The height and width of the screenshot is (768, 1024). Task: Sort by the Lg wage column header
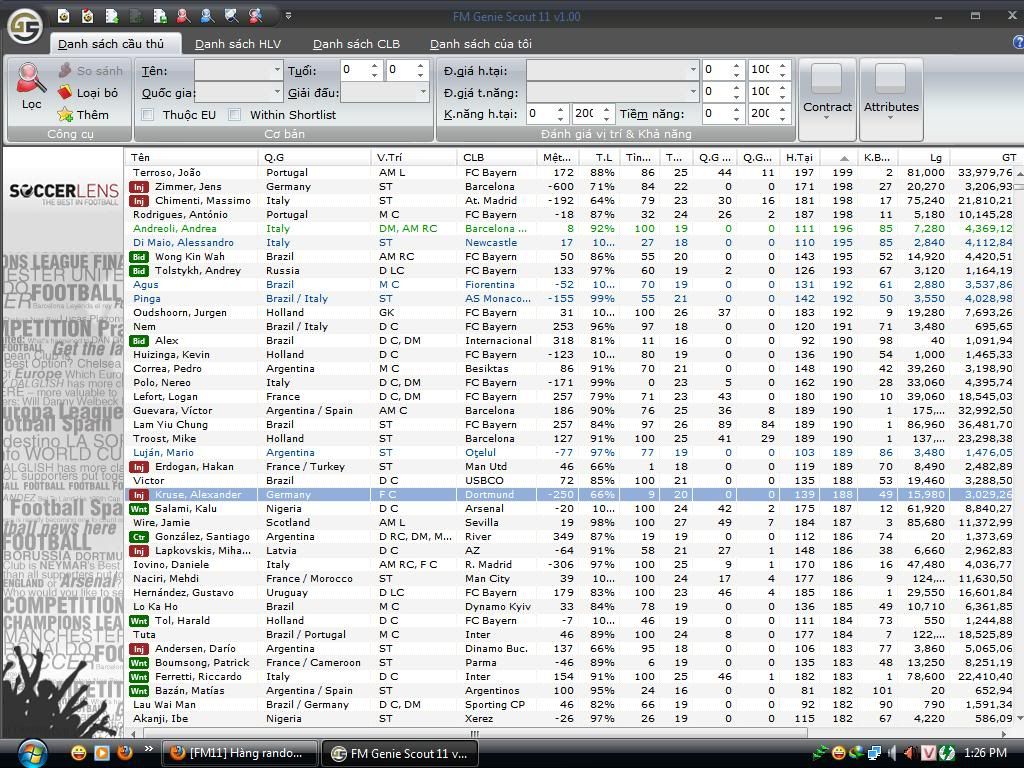pyautogui.click(x=924, y=157)
